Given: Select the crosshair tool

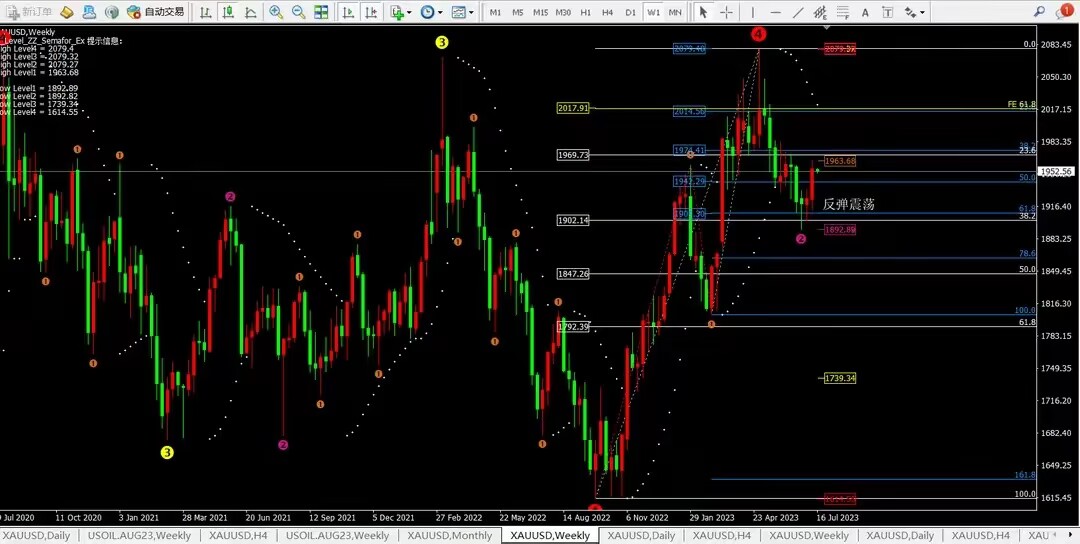Looking at the screenshot, I should [x=726, y=12].
